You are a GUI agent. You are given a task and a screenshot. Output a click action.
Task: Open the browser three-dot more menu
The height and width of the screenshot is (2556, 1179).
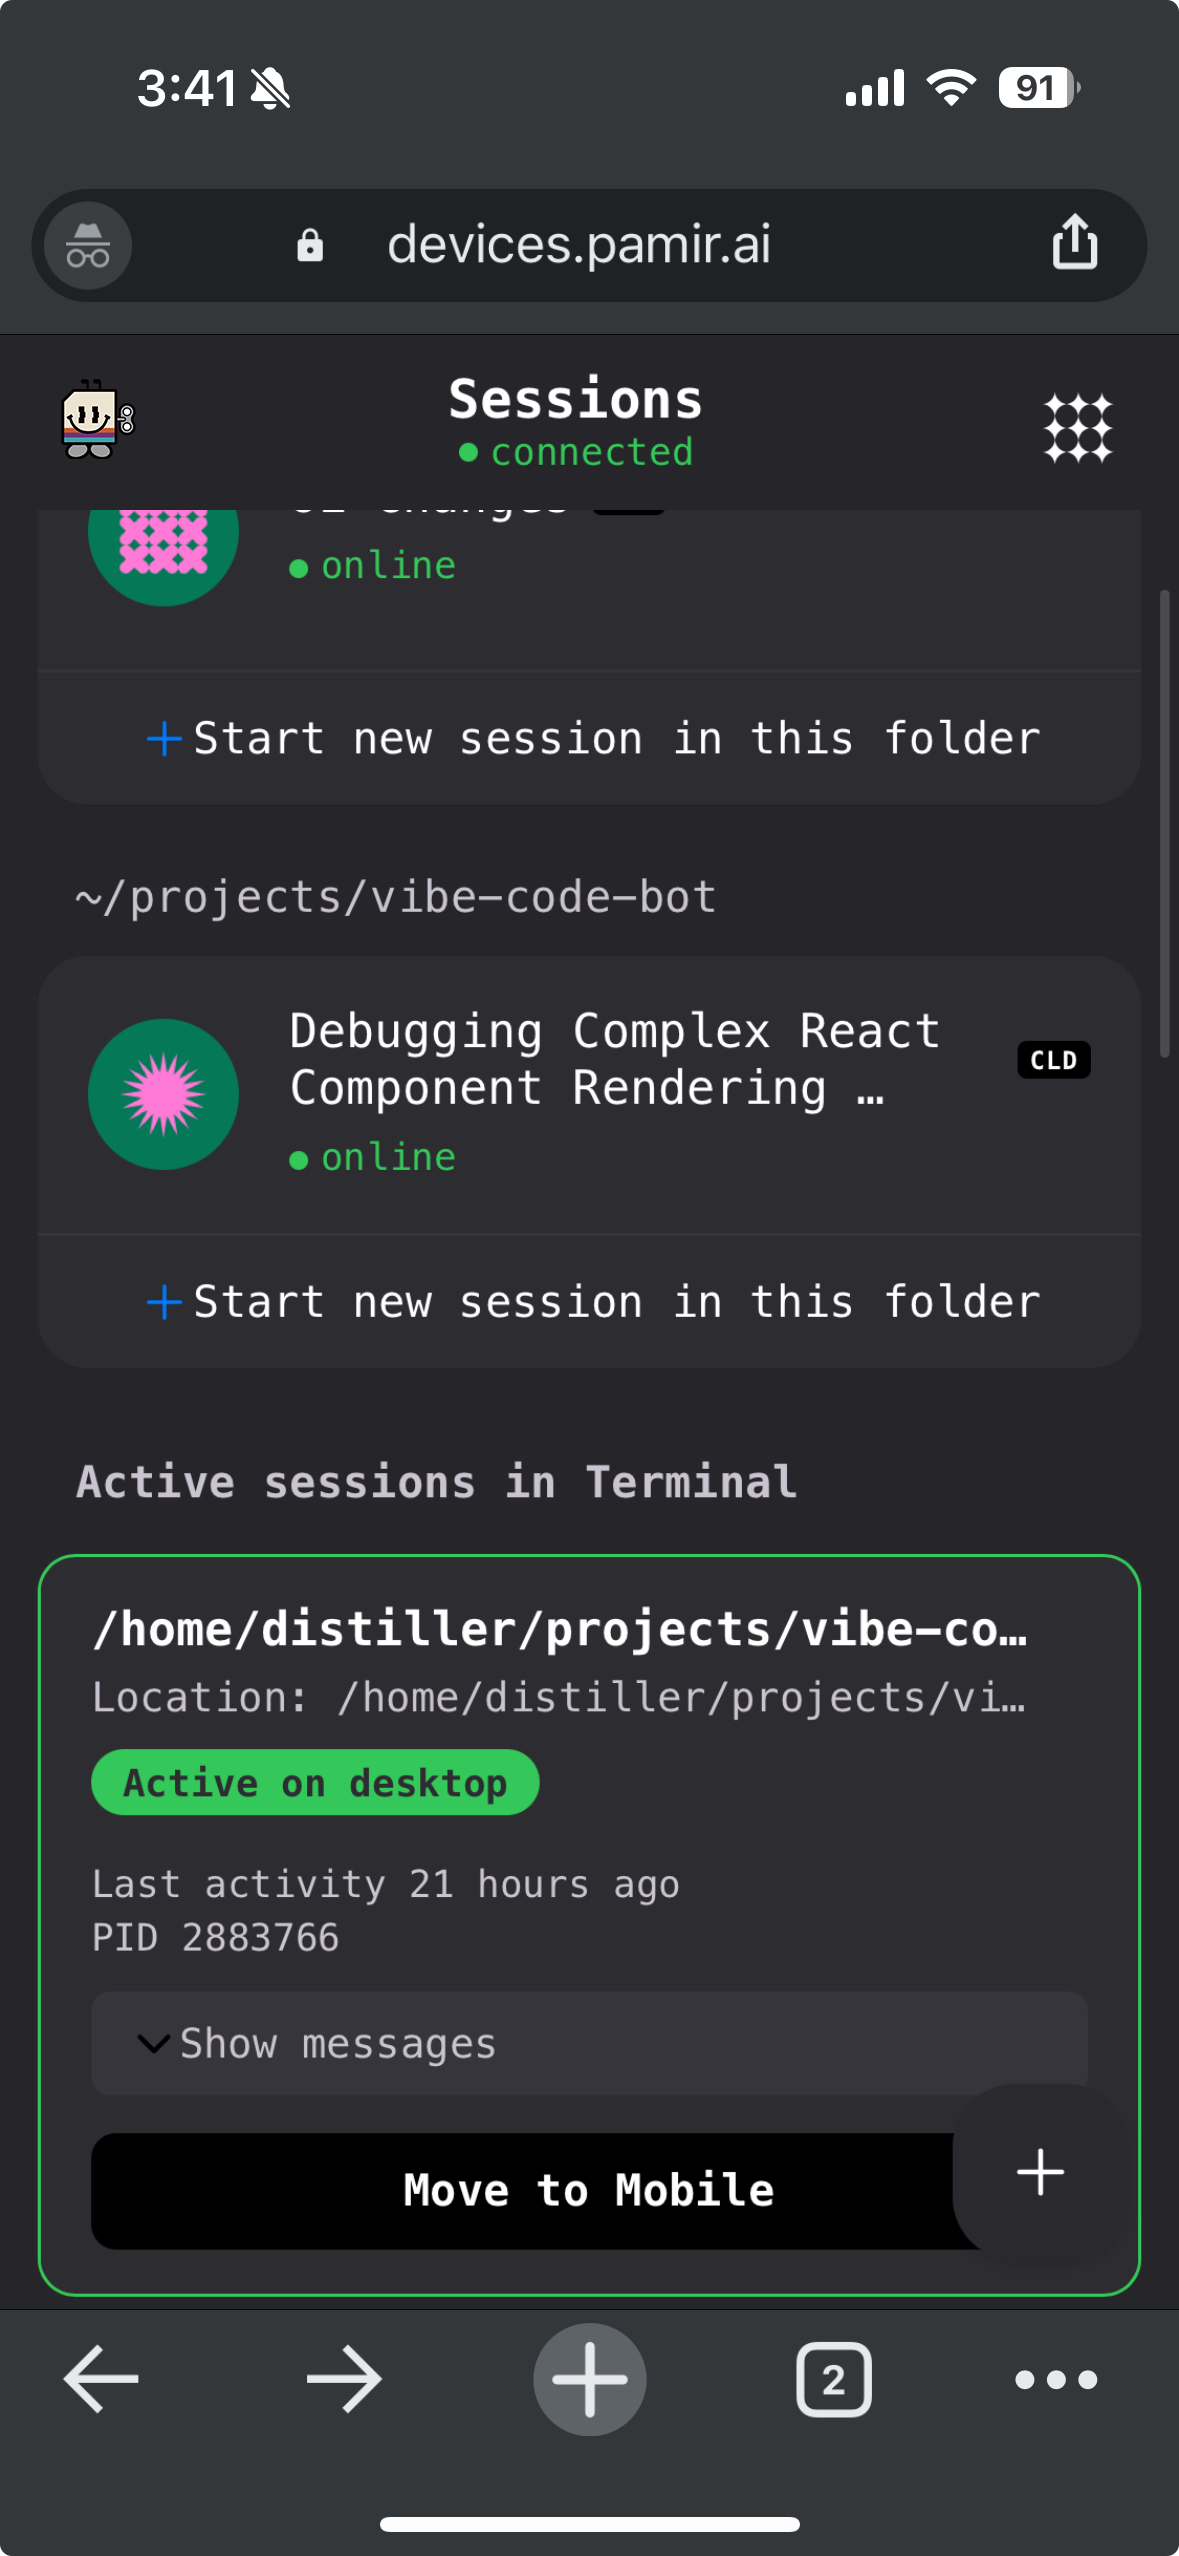(x=1056, y=2379)
